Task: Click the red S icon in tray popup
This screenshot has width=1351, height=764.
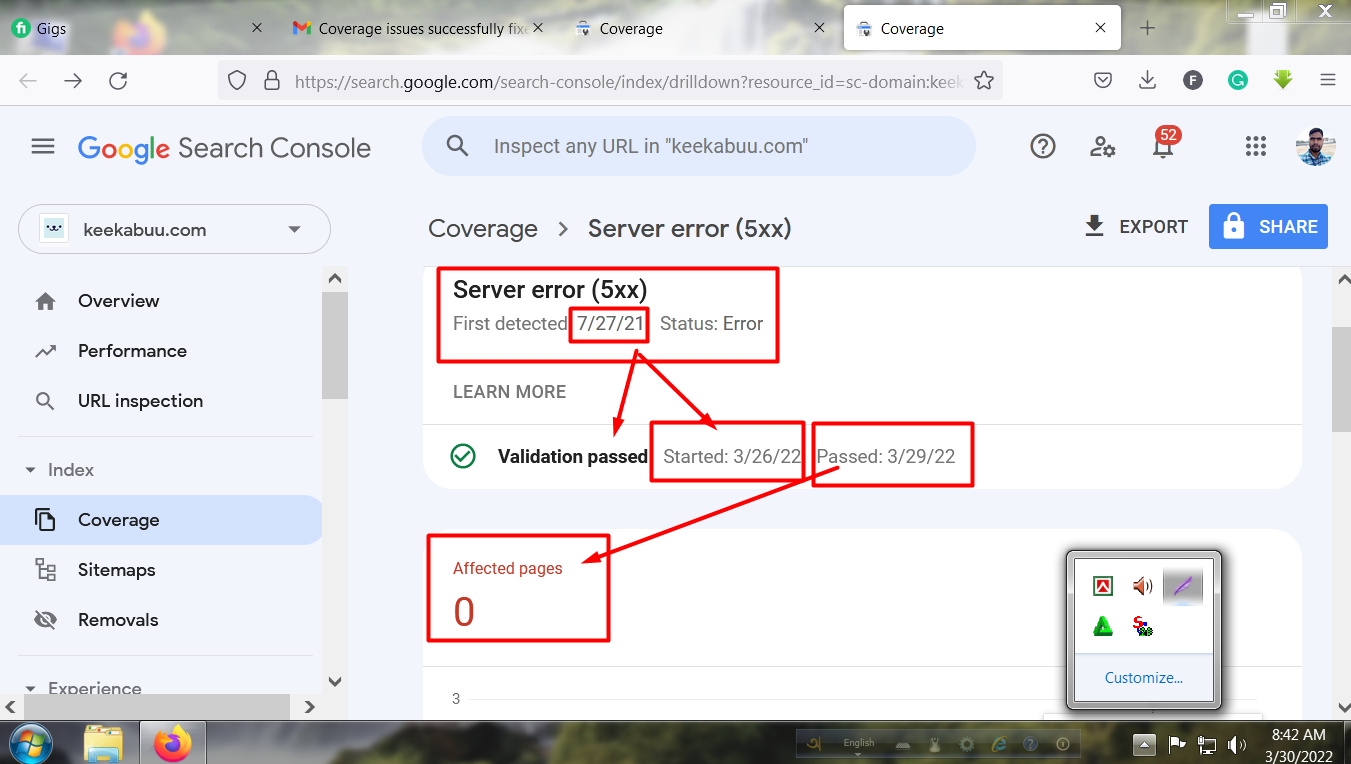Action: [1143, 626]
